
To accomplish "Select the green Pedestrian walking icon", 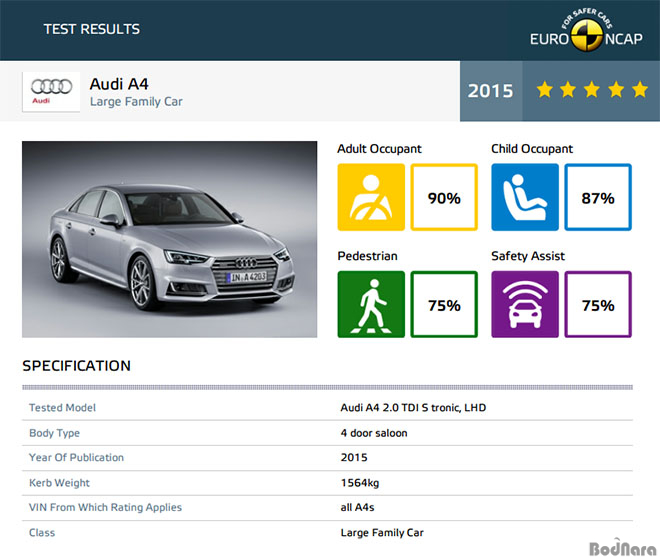I will 371,304.
